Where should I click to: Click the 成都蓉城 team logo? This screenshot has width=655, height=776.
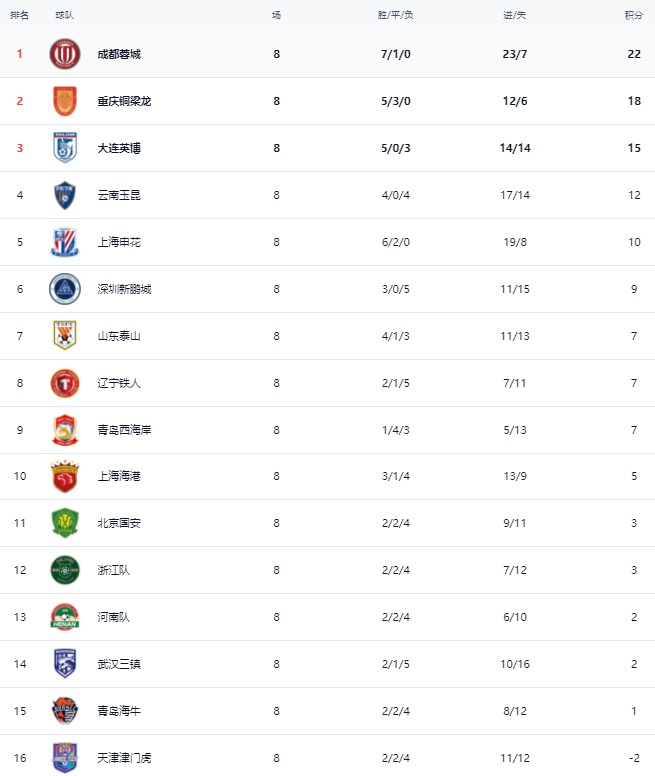click(65, 54)
